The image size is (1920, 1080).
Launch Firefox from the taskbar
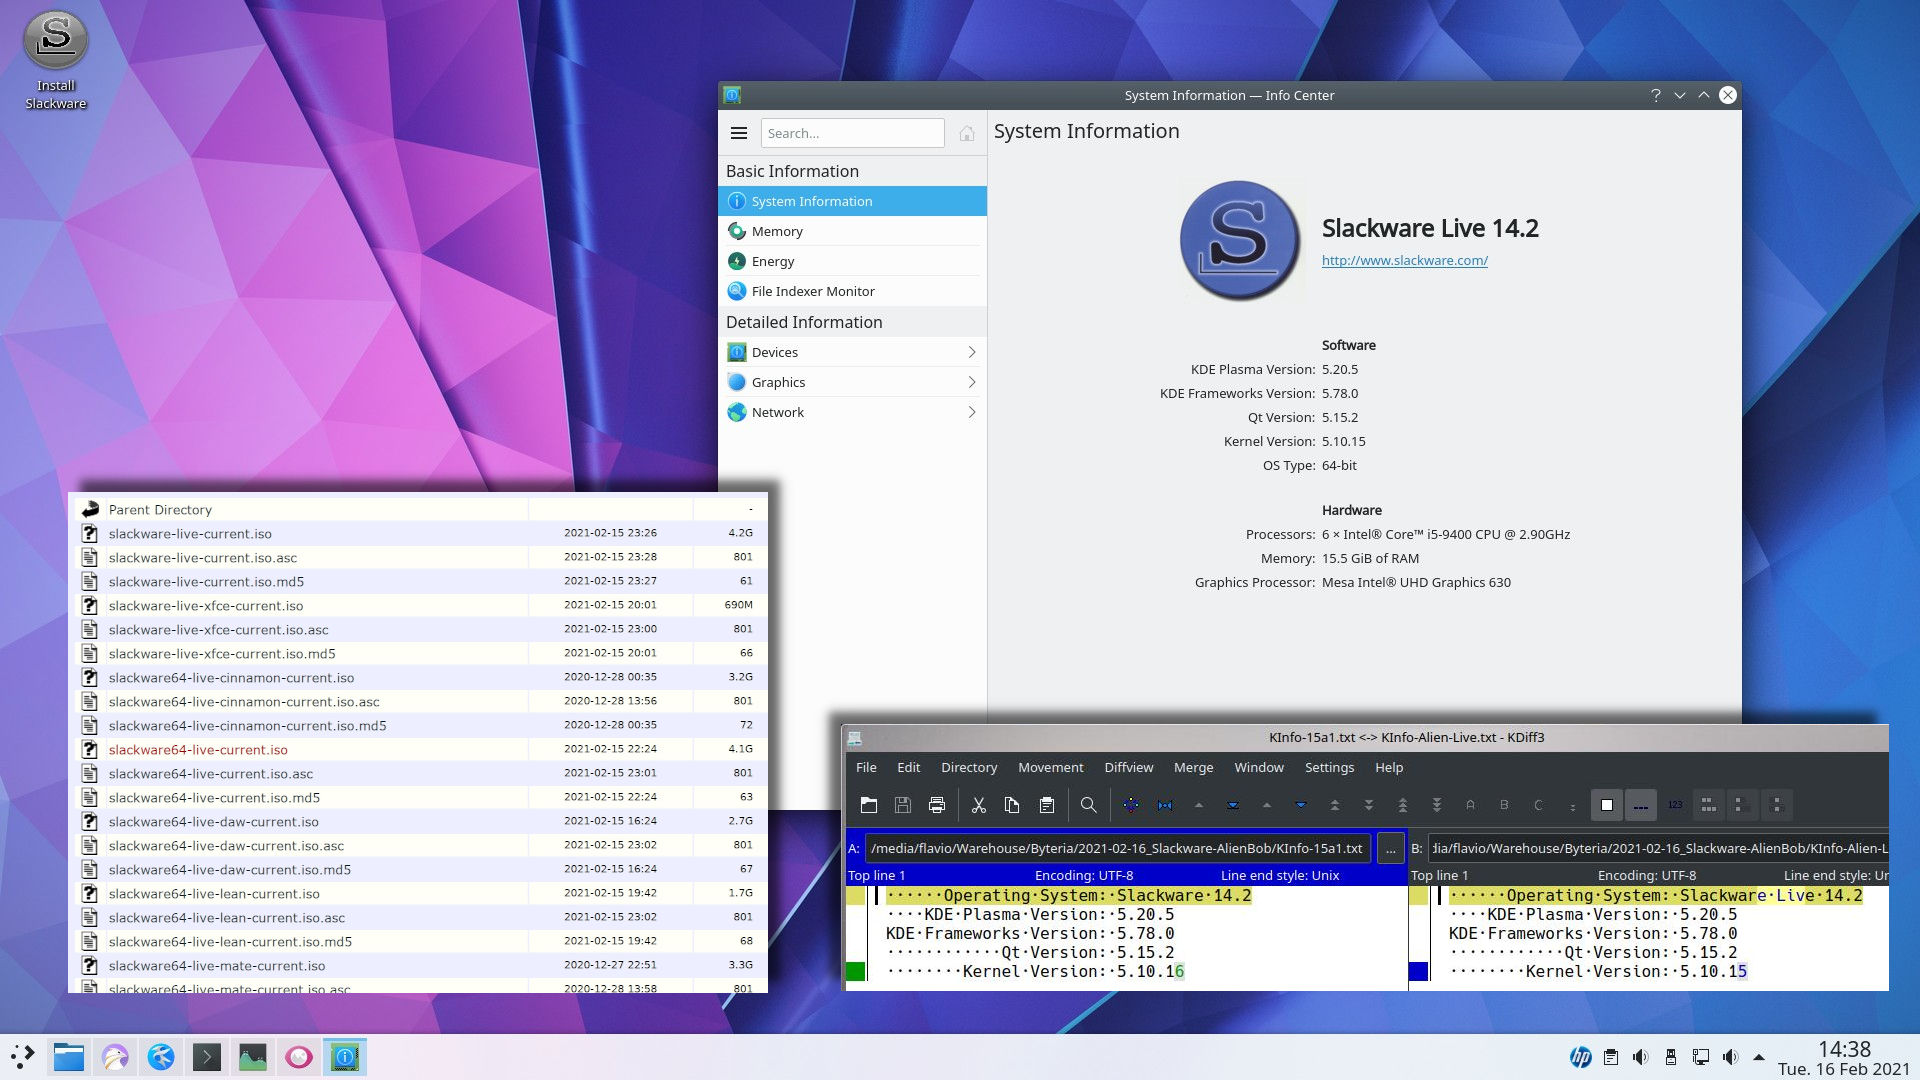tap(117, 1056)
